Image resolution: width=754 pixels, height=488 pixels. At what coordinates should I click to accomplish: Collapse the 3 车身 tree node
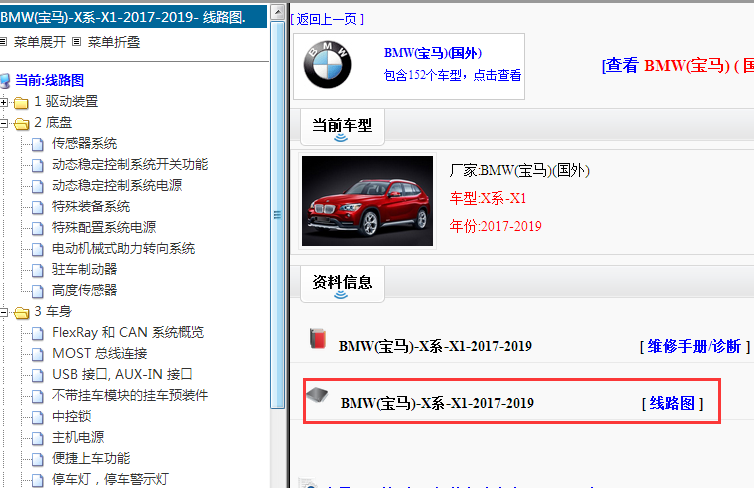(x=4, y=312)
